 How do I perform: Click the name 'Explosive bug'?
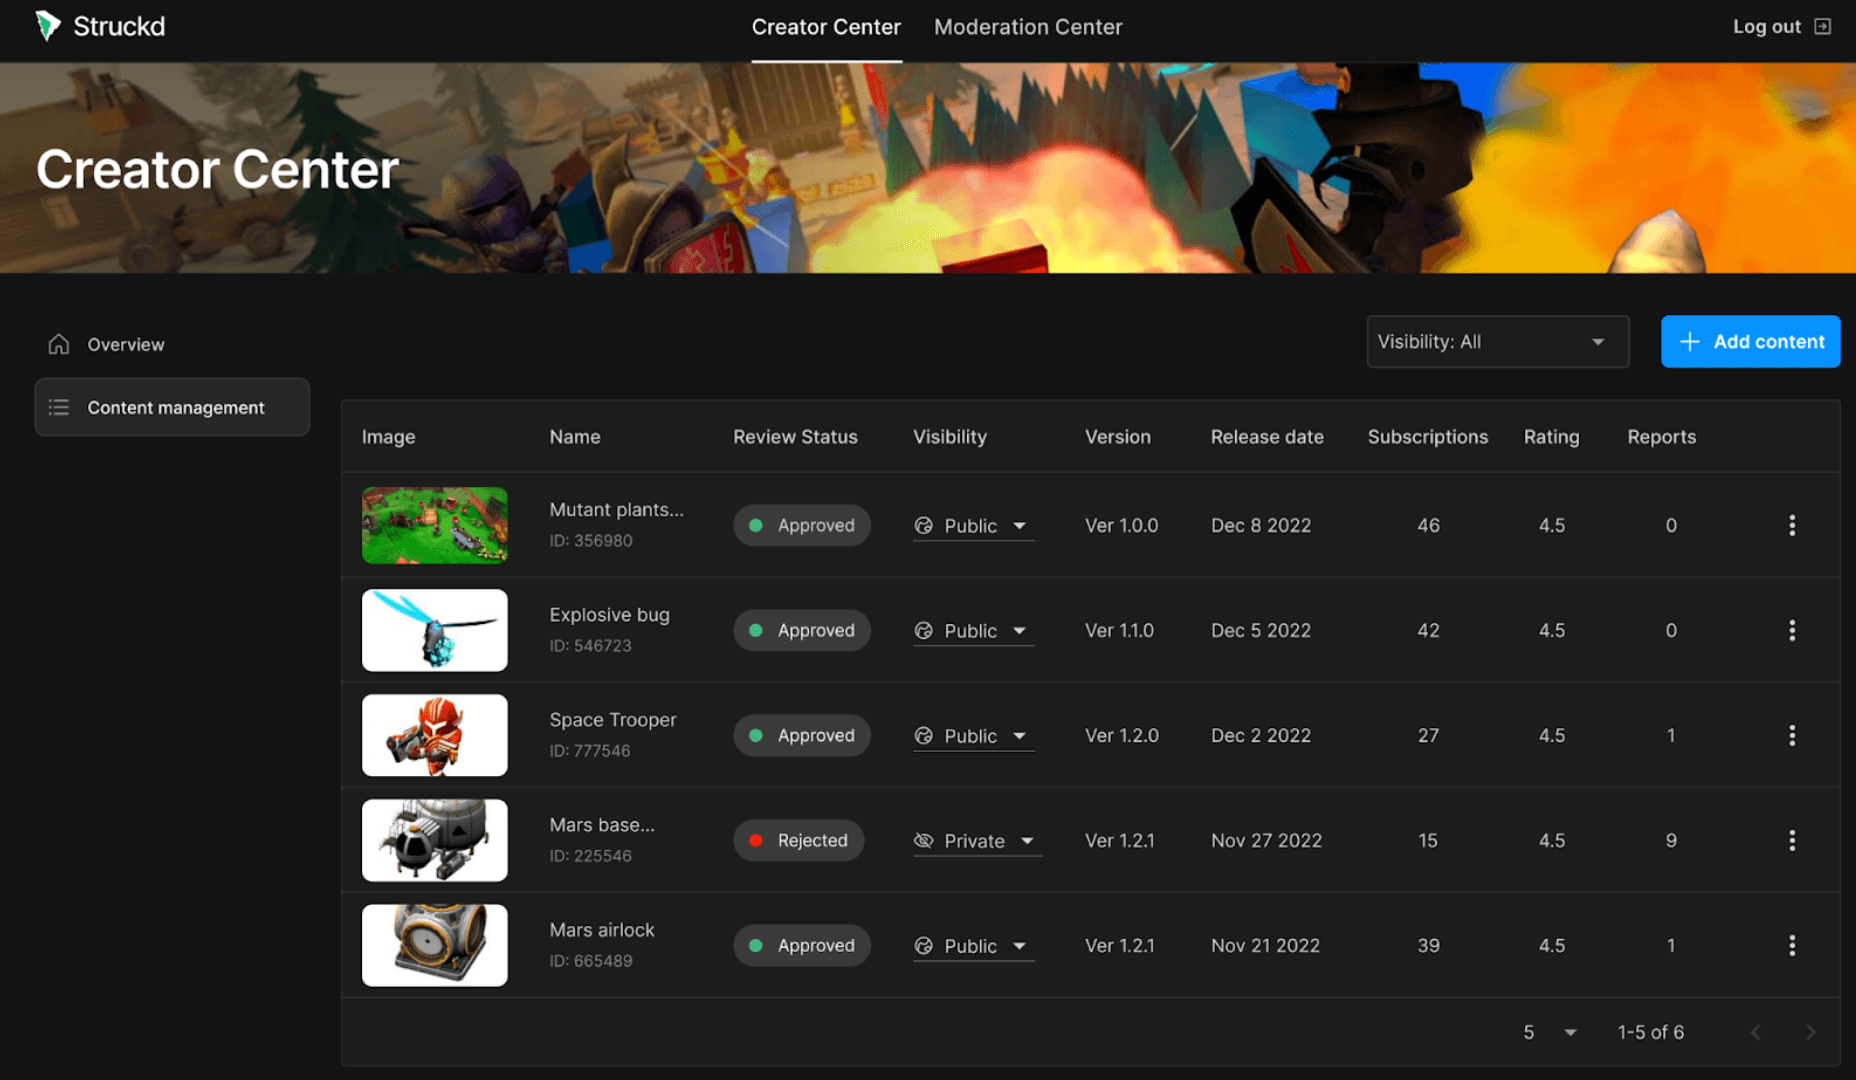point(610,615)
